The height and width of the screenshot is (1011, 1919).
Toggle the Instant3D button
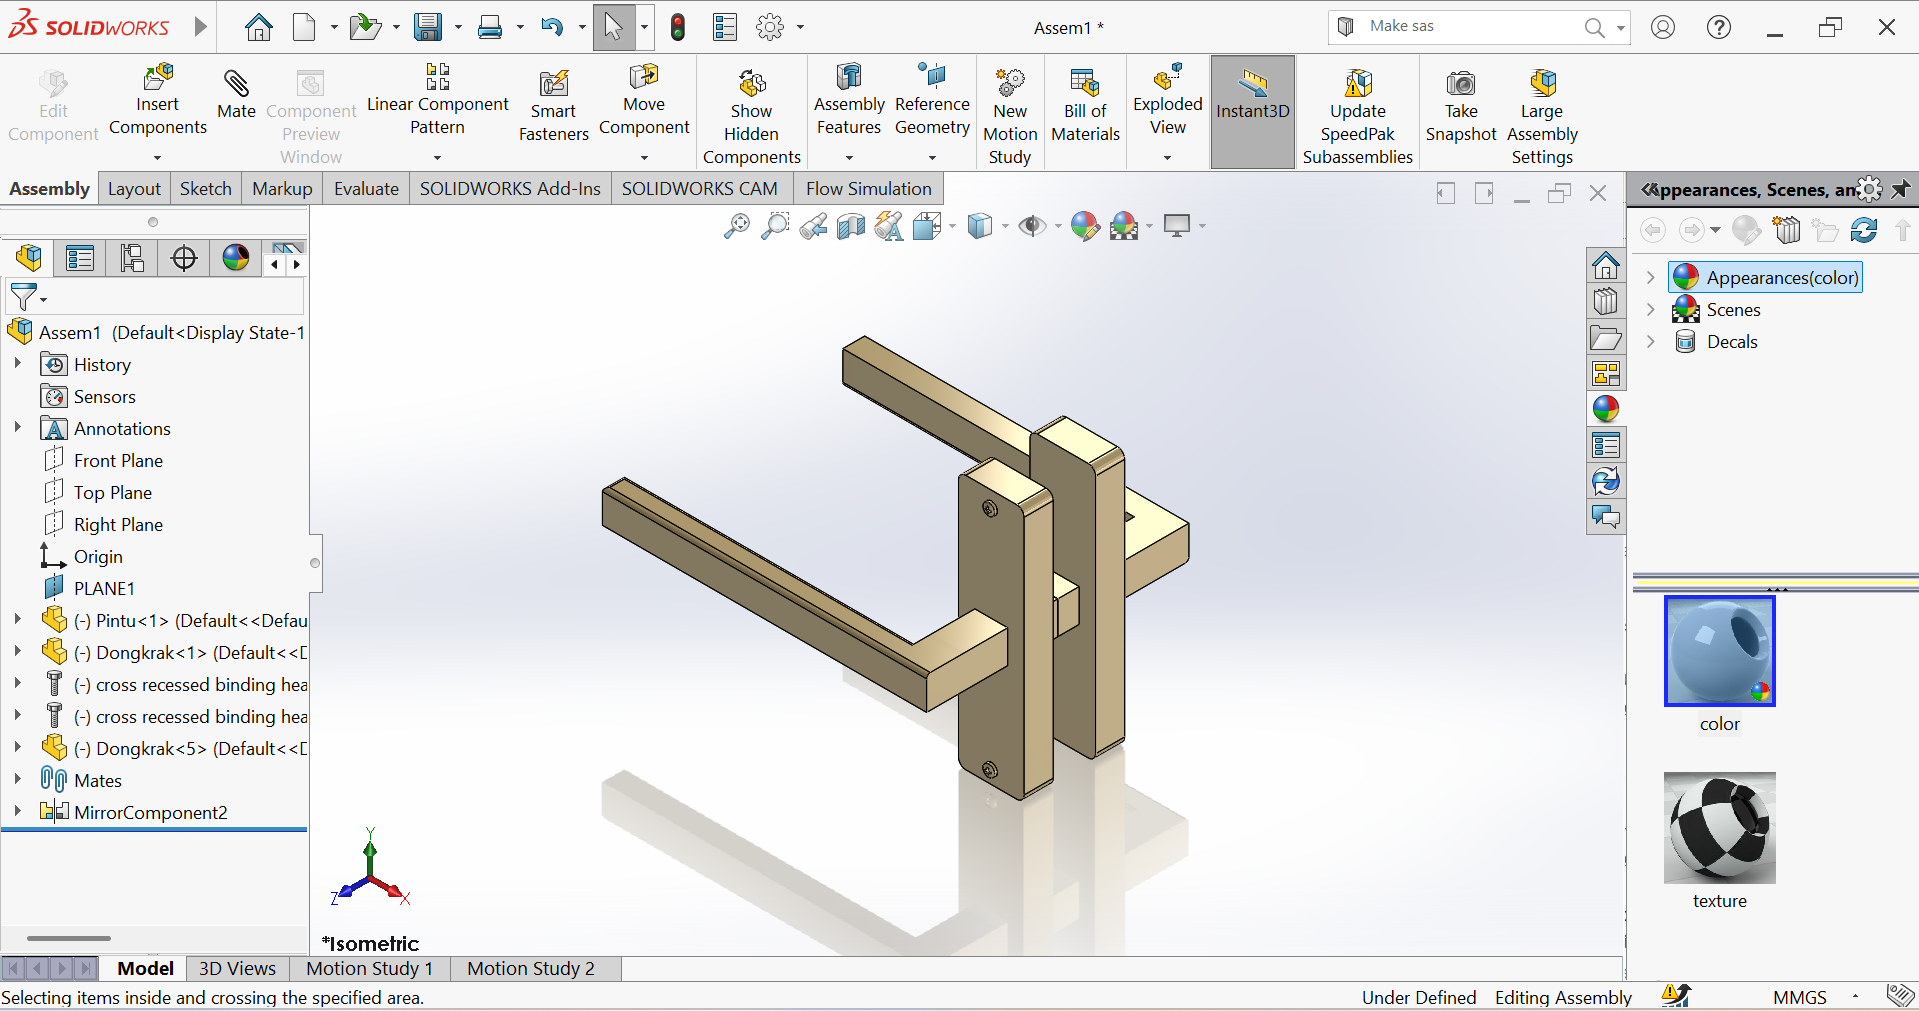(1253, 111)
